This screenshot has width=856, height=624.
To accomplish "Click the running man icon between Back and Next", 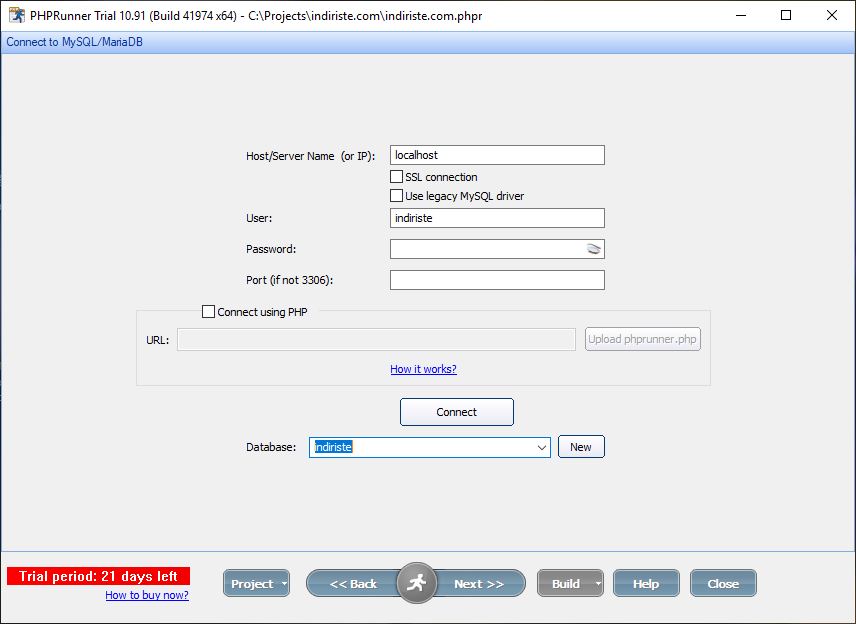I will coord(417,583).
